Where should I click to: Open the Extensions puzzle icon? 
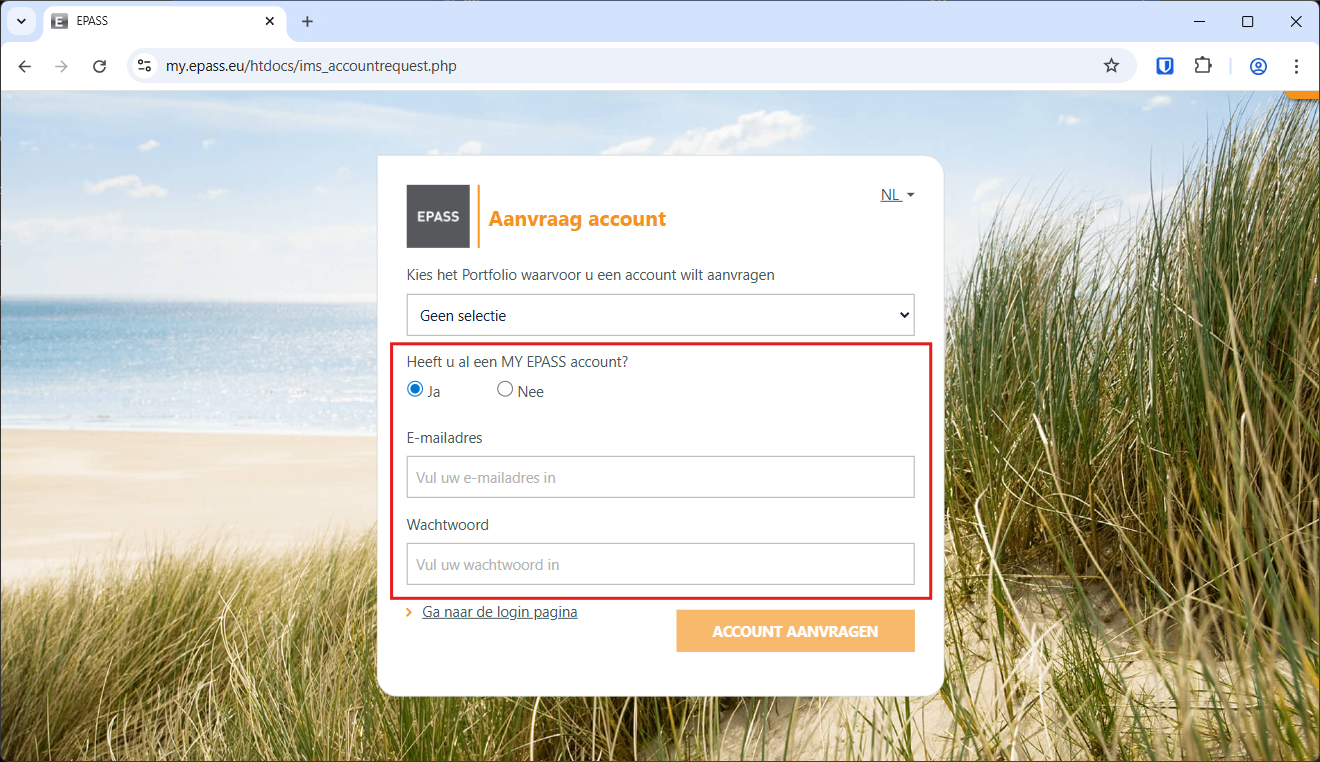[1203, 66]
